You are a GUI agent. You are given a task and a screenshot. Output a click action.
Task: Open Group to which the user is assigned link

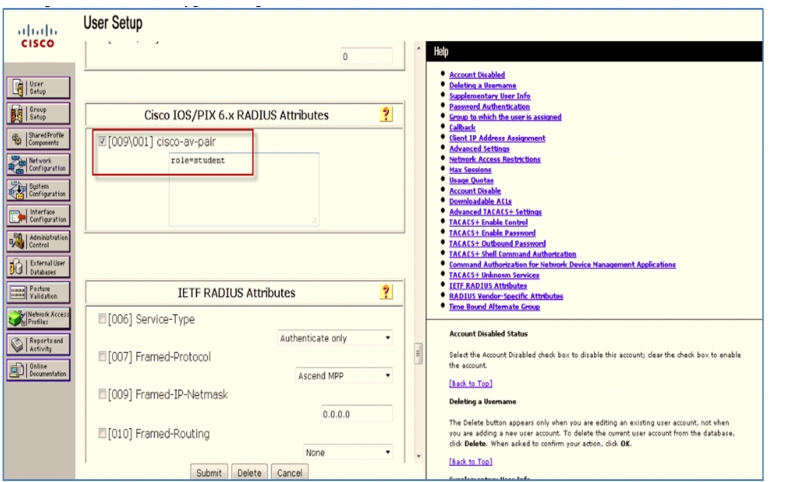tap(505, 117)
